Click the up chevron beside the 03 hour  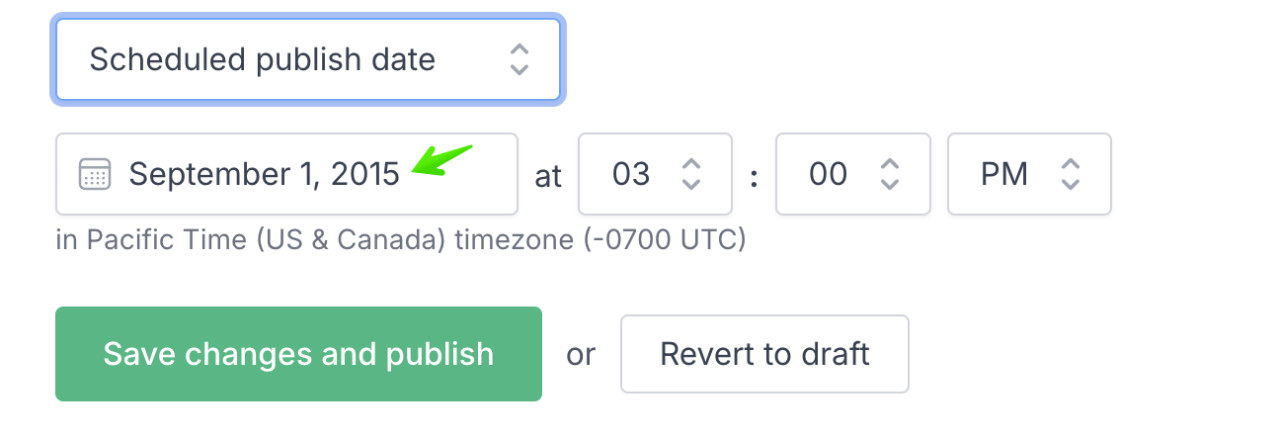coord(691,164)
